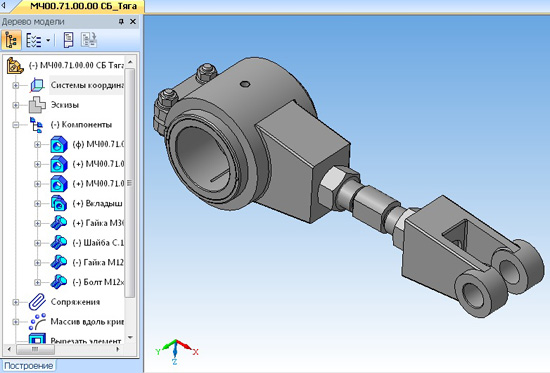Click the greyed-out tree relations icon
This screenshot has width=550, height=373.
point(89,40)
